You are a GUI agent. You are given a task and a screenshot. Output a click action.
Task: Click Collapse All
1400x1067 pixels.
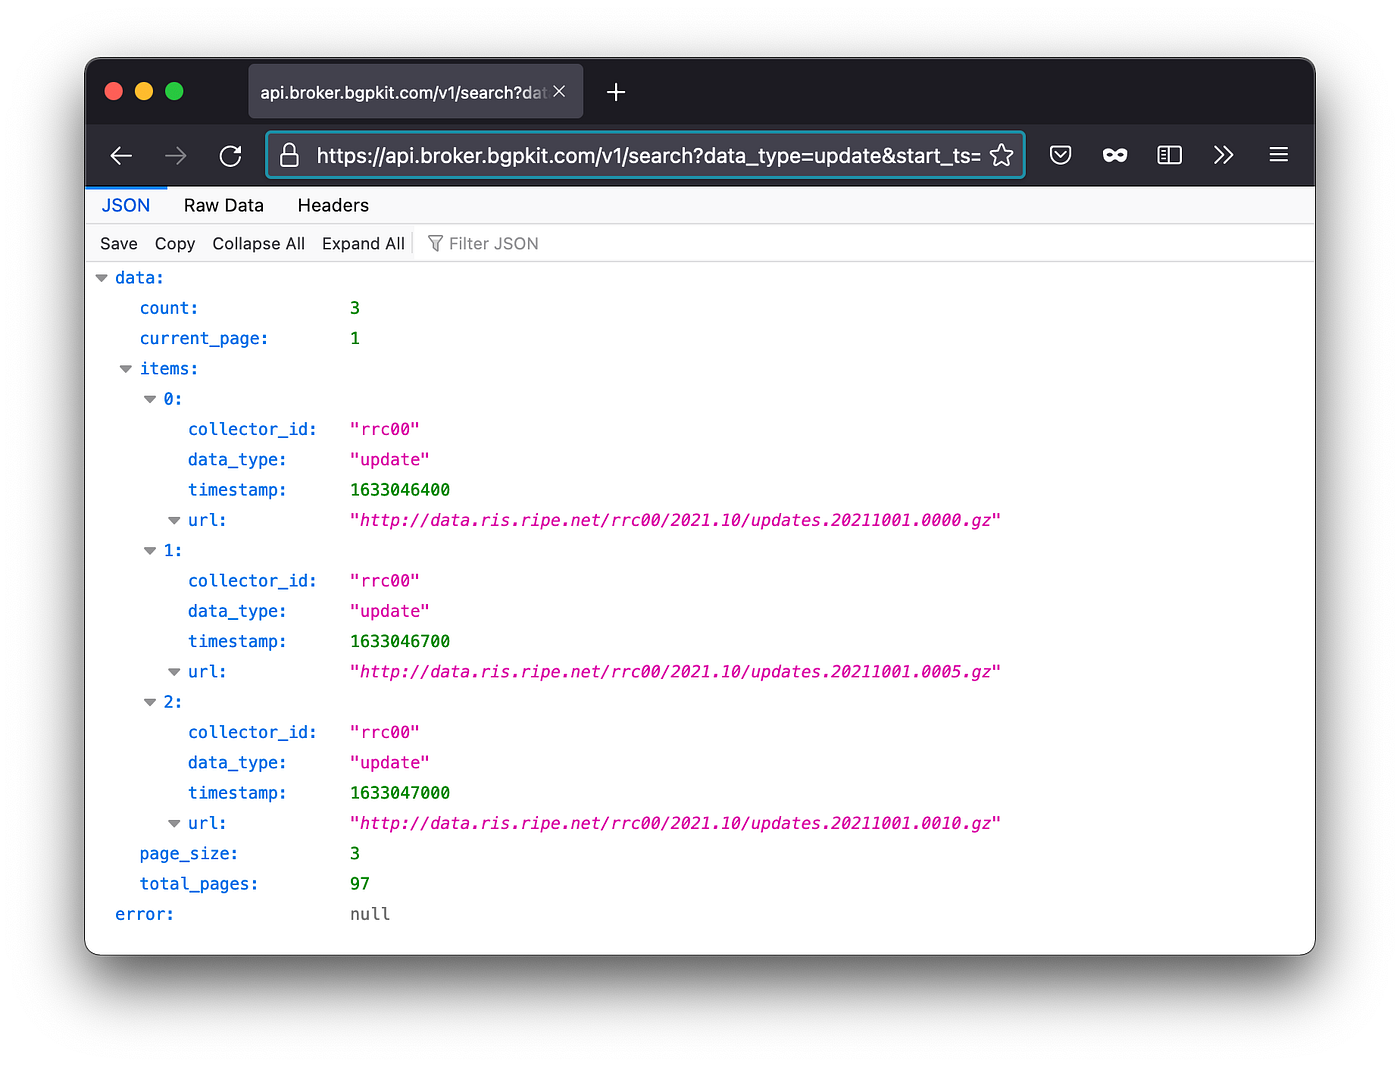259,244
